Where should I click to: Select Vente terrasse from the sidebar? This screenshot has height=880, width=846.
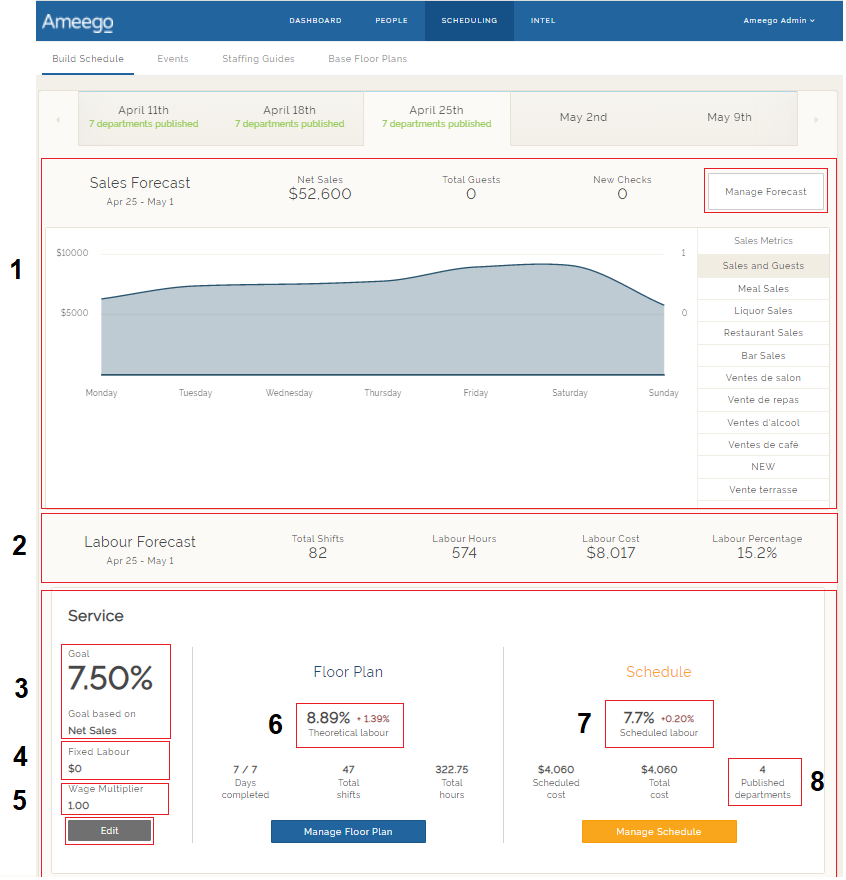tap(763, 489)
